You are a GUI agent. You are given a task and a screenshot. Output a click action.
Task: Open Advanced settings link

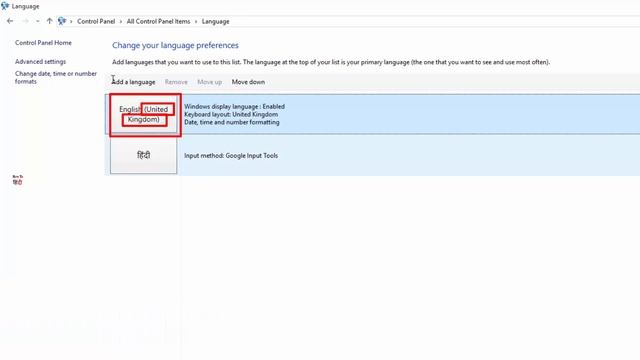pos(40,62)
